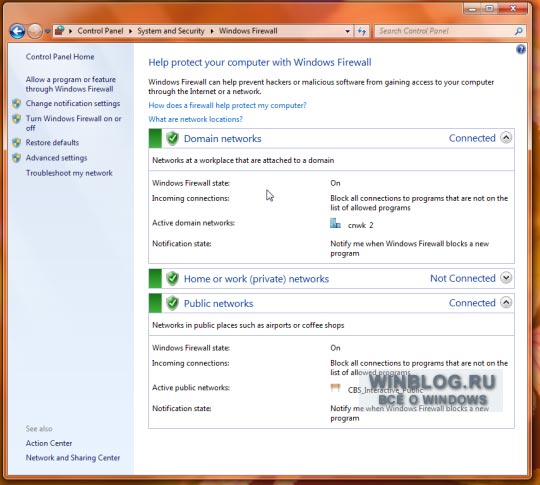
Task: Click shield icon beside Restore defaults
Action: [17, 143]
